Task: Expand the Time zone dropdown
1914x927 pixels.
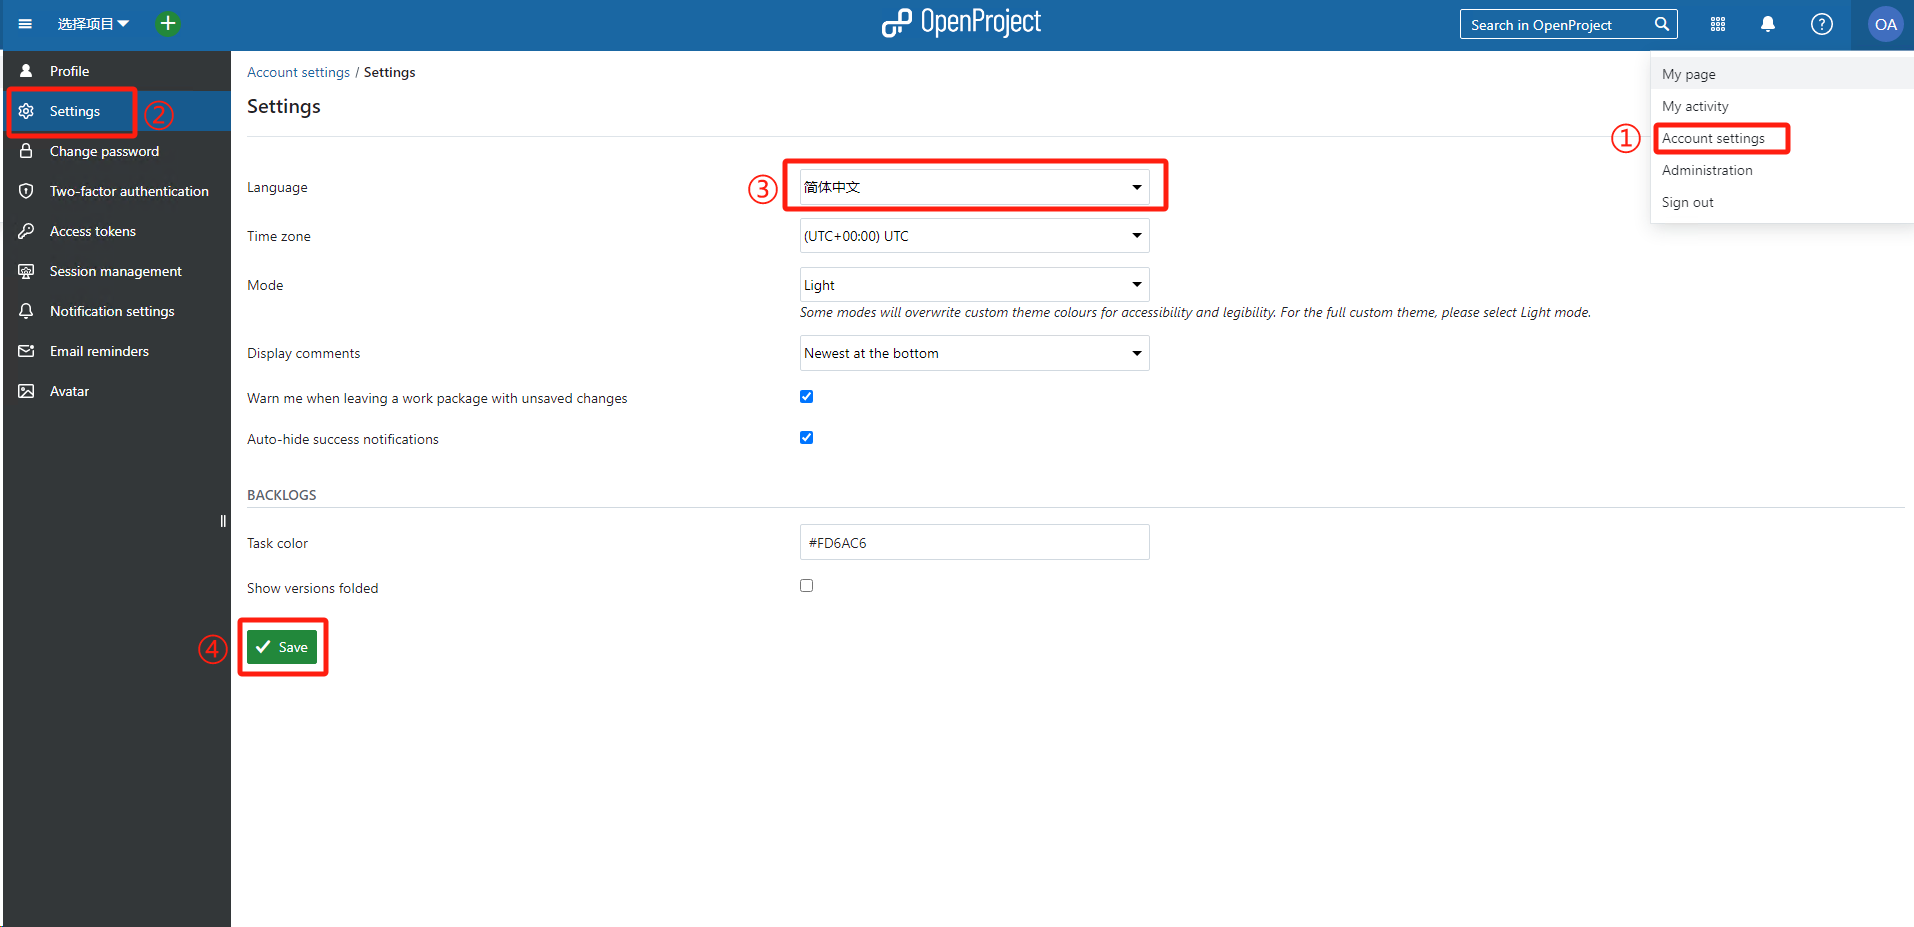Action: coord(974,236)
